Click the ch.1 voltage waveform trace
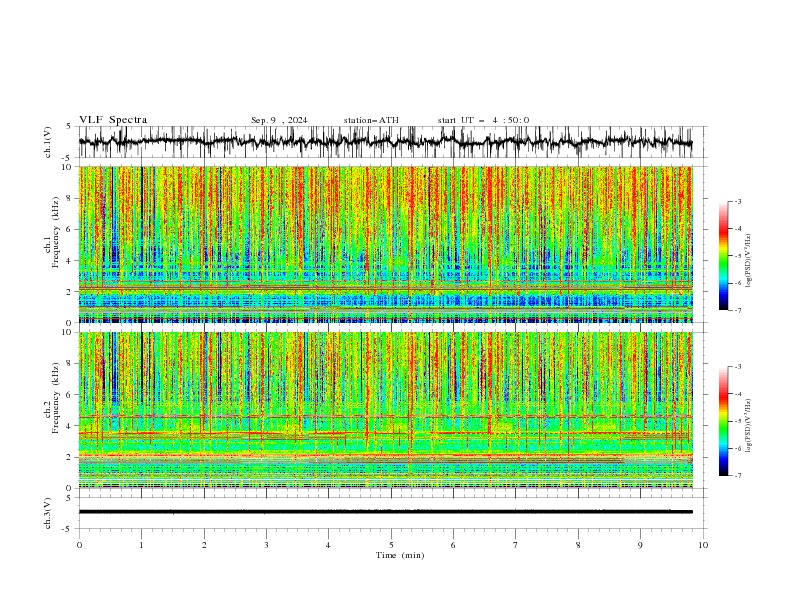Screen dimensions: 792x612 click(385, 142)
